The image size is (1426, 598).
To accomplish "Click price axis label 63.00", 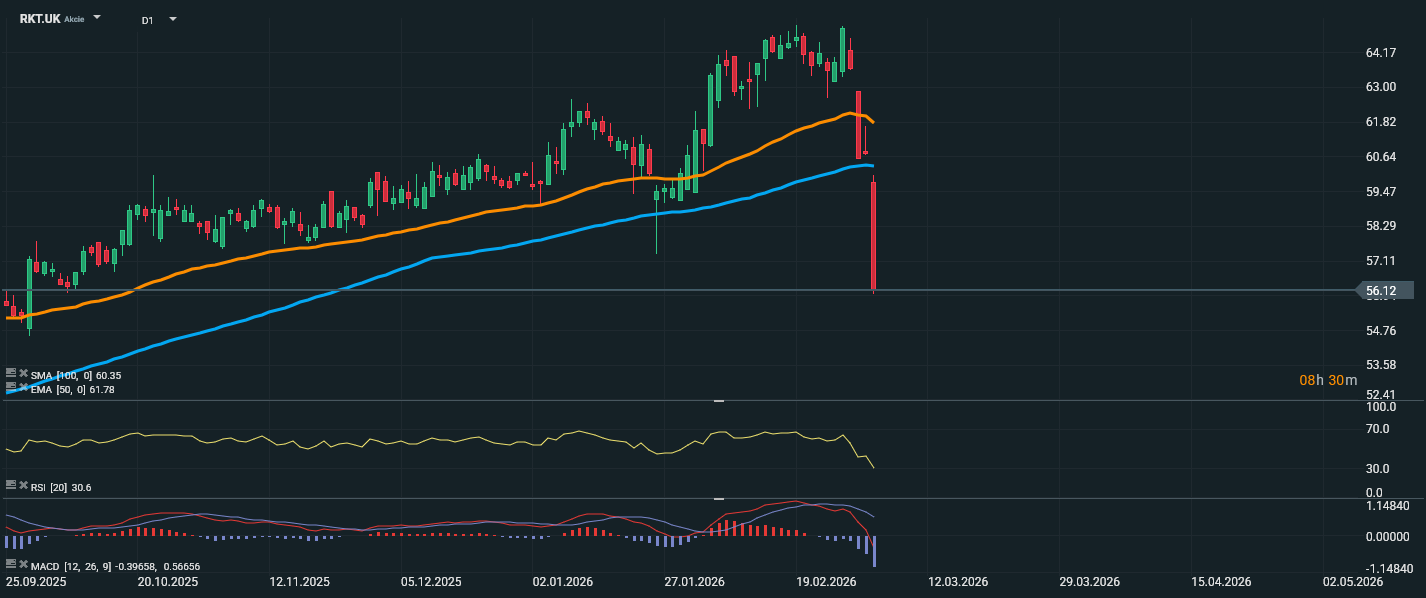I will coord(1381,87).
